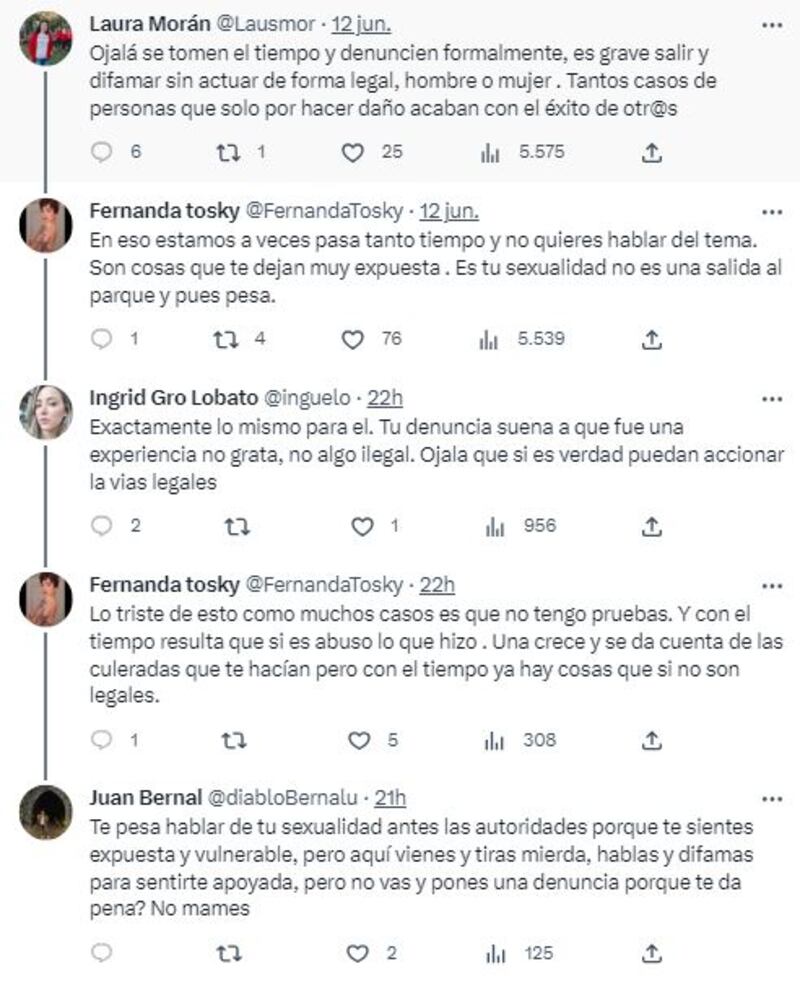Retweet Fernanda tosky's 12 jun. tweet
The height and width of the screenshot is (982, 800).
(x=226, y=339)
